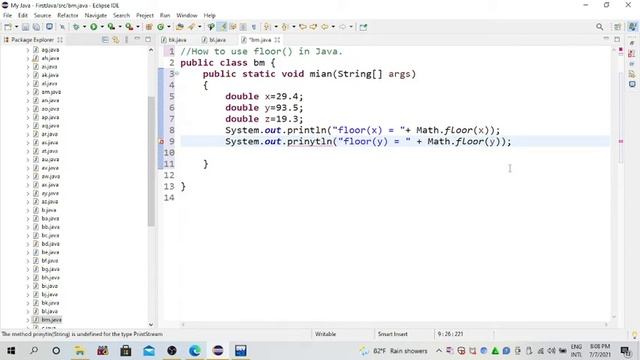Click the Open Perspective icon
640x360 pixels.
click(x=618, y=27)
